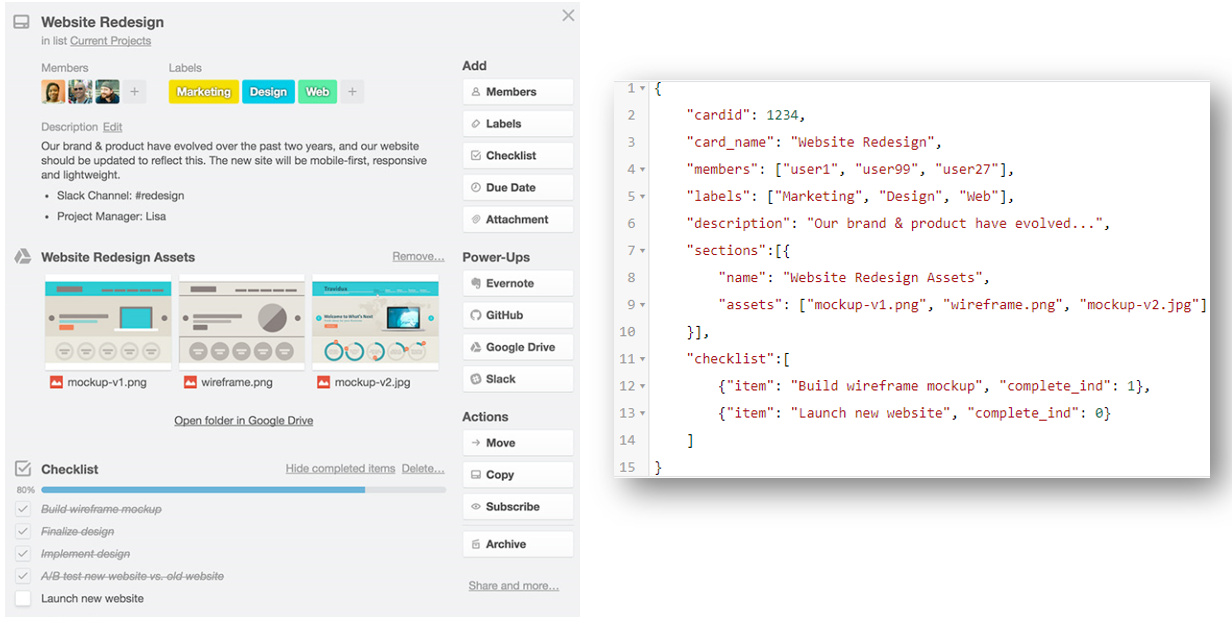Collapse the sections array on line 7
The height and width of the screenshot is (618, 1232).
pyautogui.click(x=642, y=251)
